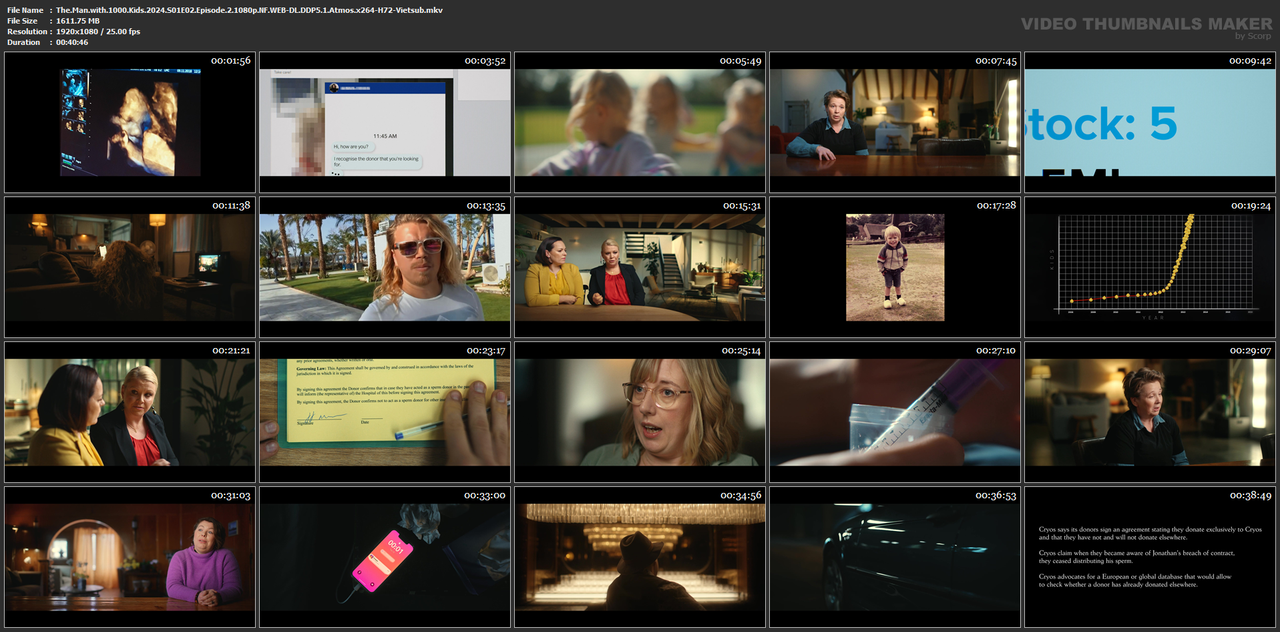Click the toddler photo thumbnail at 00:17:28

(x=895, y=267)
